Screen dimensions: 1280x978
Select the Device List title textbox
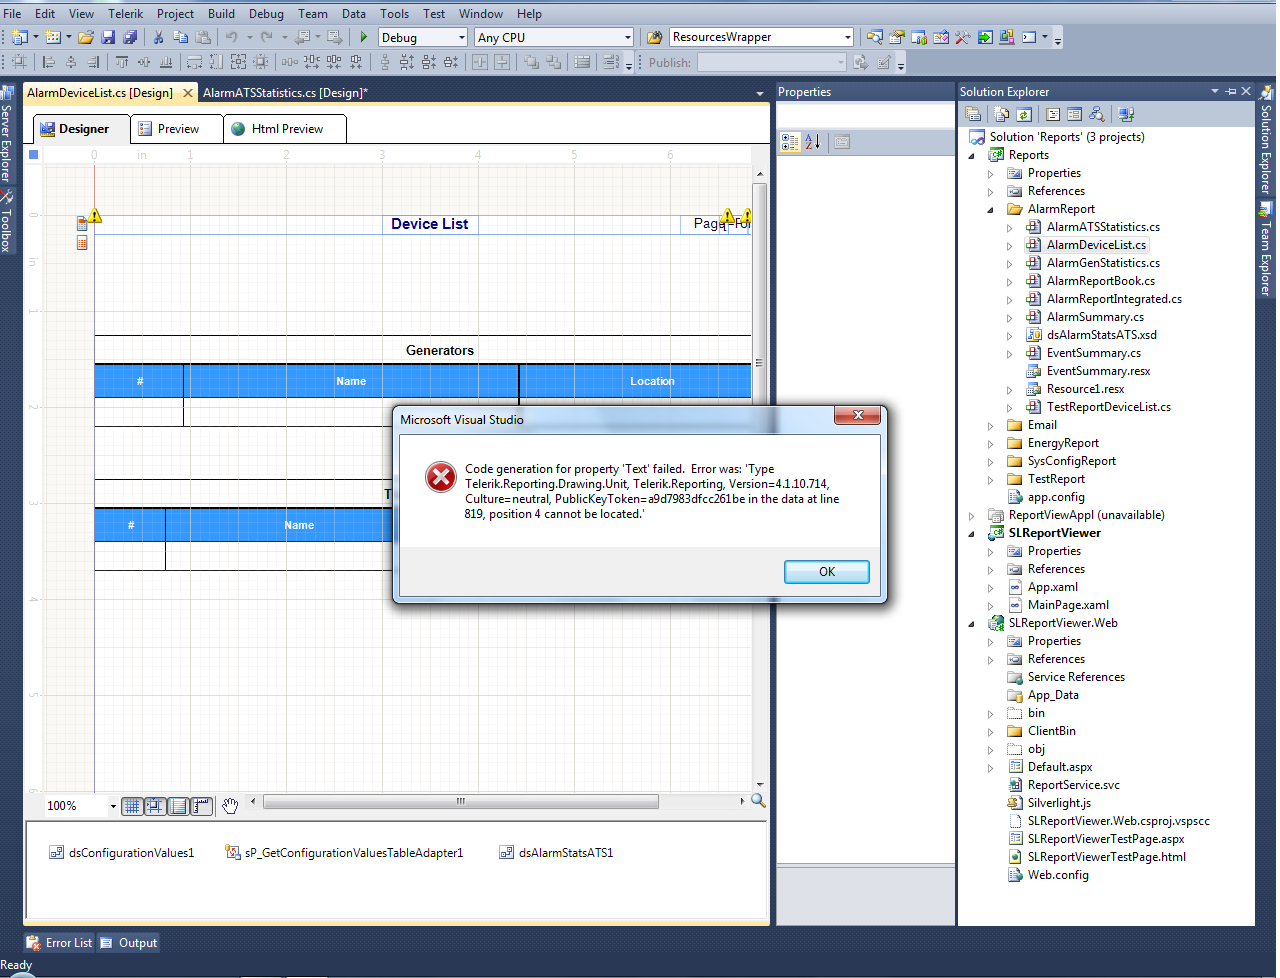point(430,224)
